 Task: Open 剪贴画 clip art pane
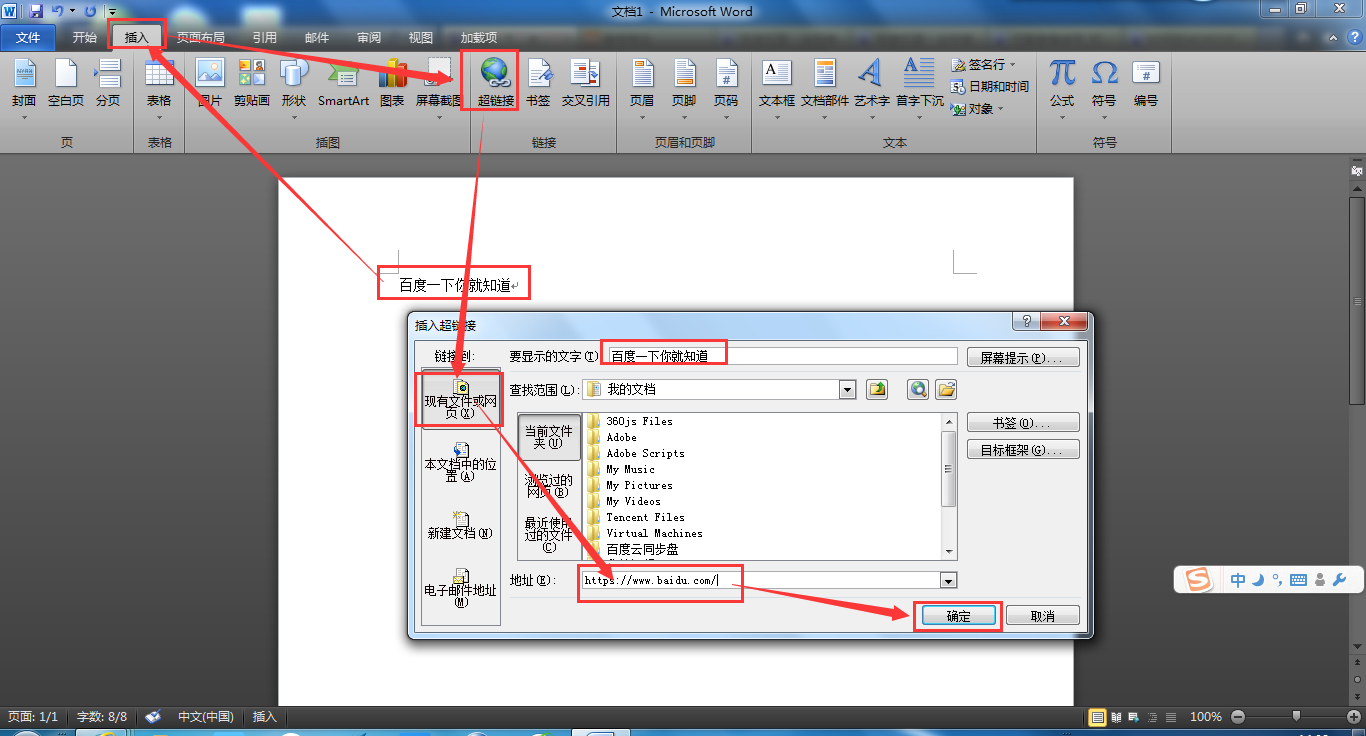[251, 81]
